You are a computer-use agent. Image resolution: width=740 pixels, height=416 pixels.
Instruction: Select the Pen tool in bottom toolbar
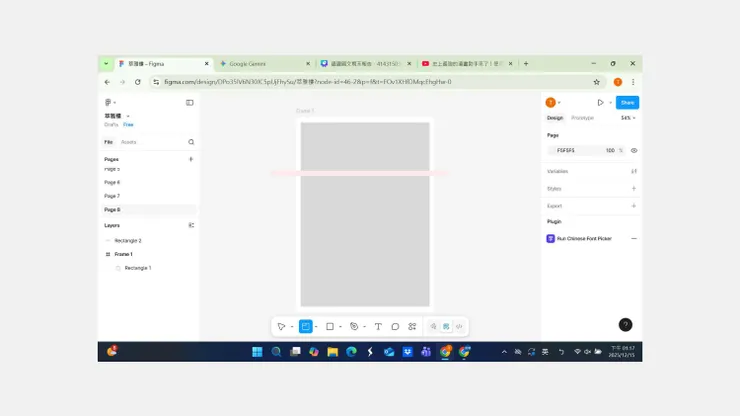(x=354, y=326)
